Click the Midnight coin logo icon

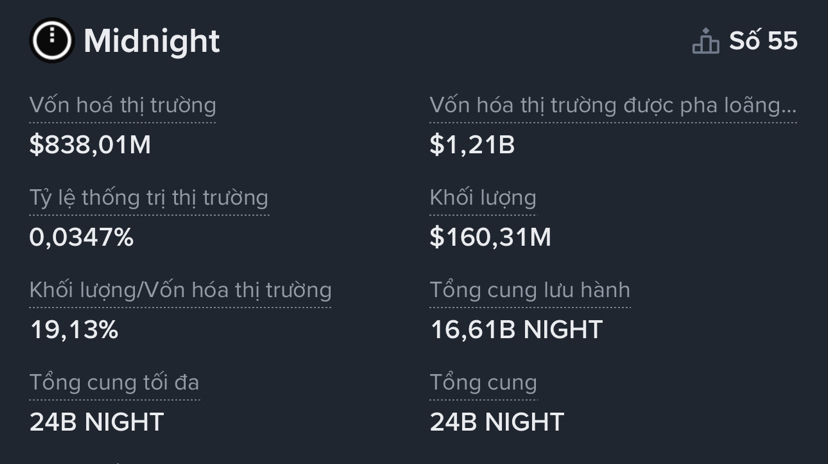coord(52,41)
